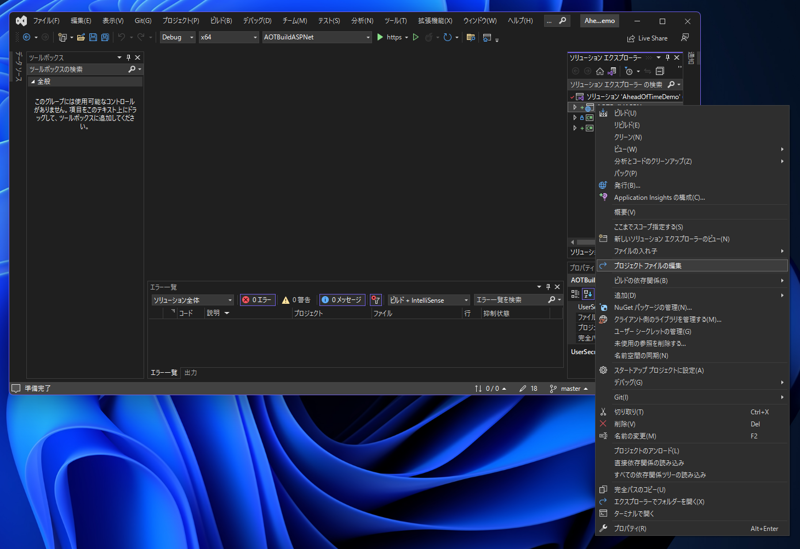Click start without debugging outline play icon
The image size is (800, 549).
coord(416,37)
